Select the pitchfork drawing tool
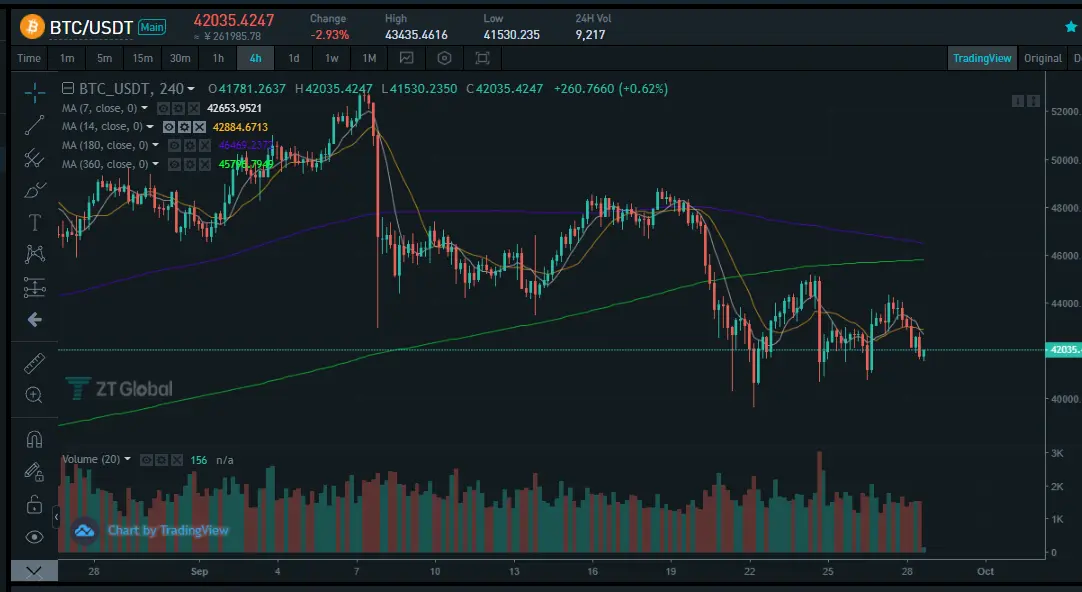 click(35, 158)
